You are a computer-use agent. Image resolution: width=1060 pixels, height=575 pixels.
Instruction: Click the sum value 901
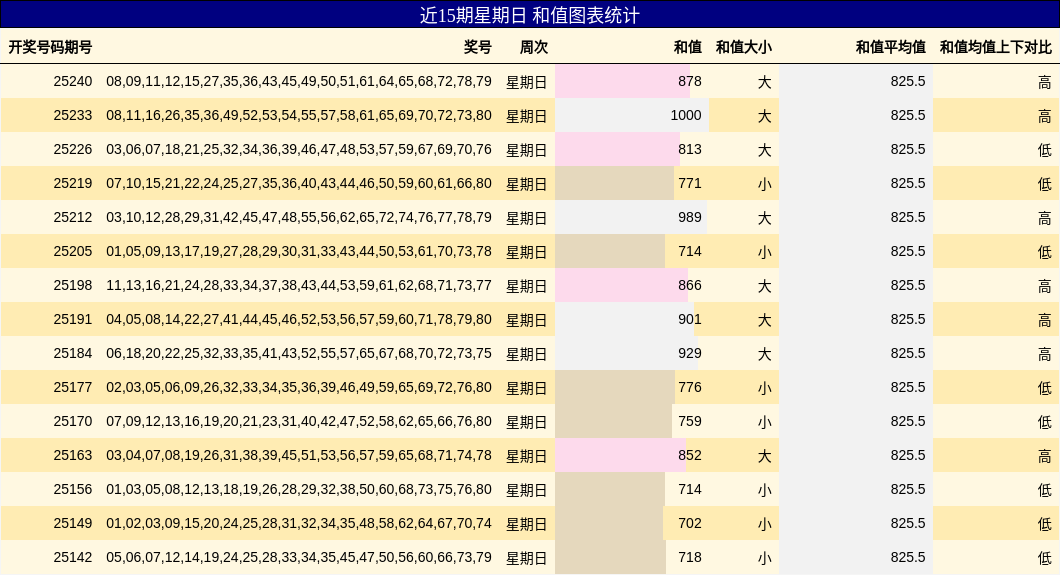click(x=690, y=320)
